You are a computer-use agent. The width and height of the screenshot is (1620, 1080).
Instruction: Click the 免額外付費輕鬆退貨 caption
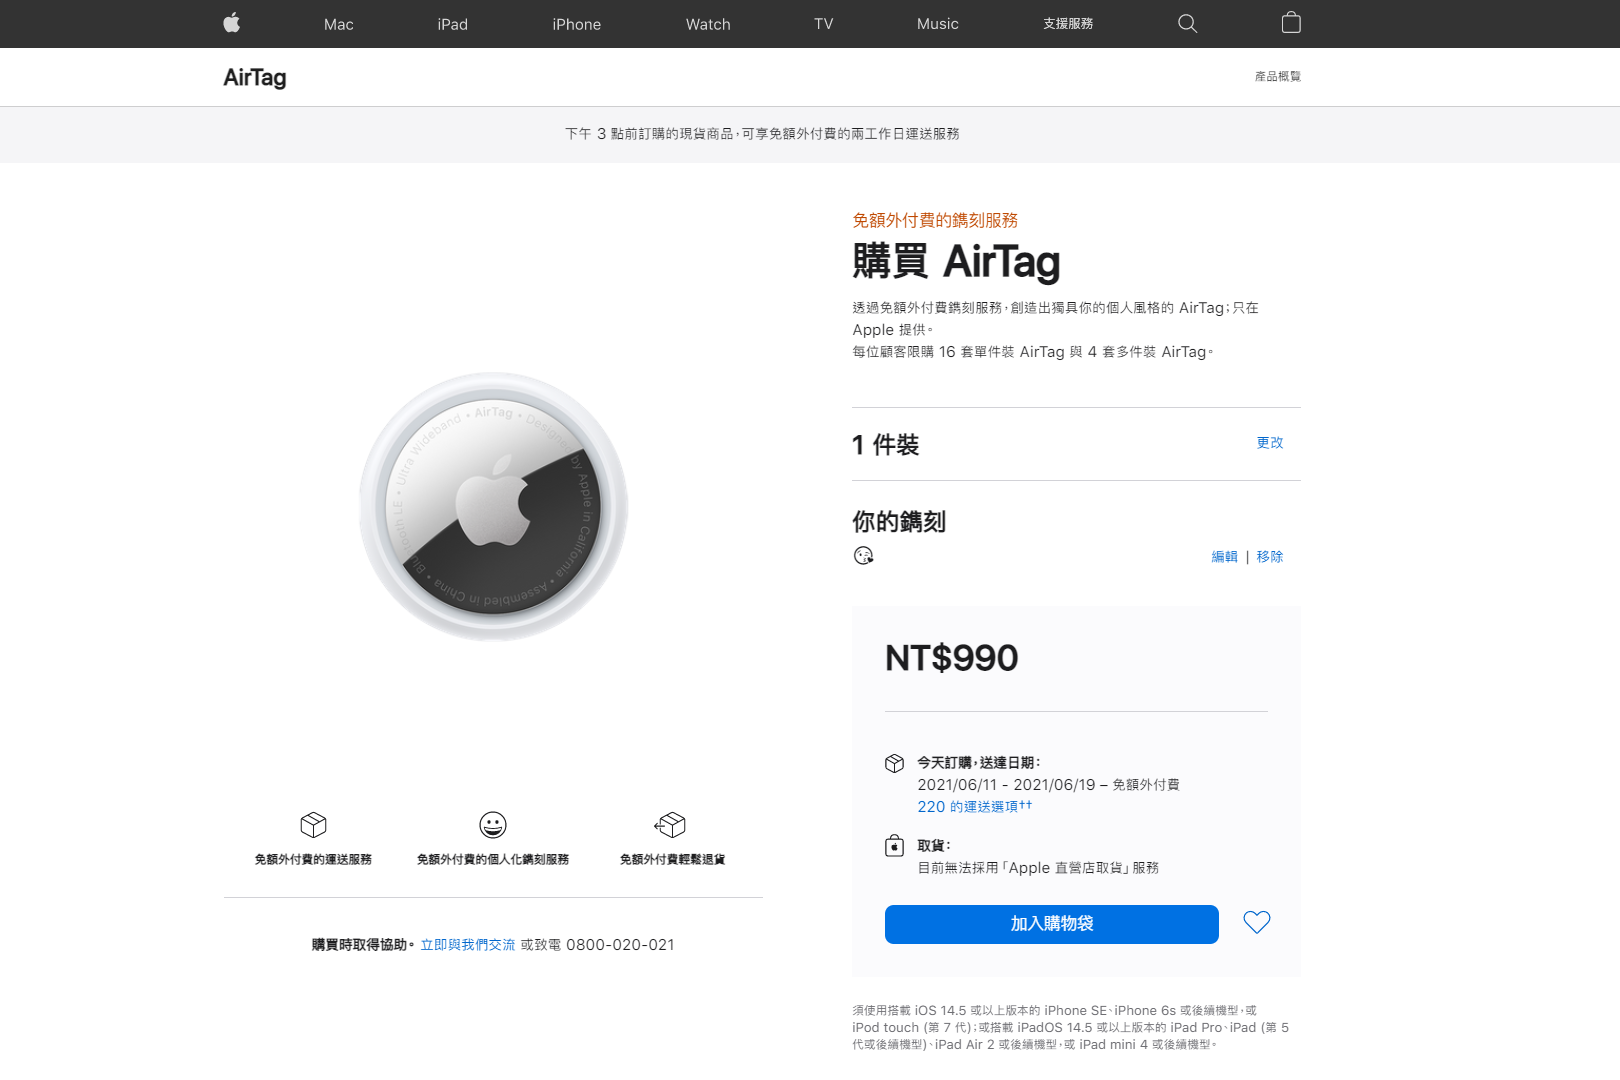[672, 860]
